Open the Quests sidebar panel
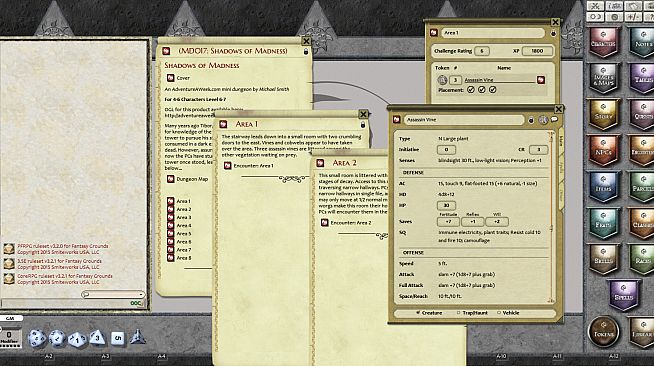Image resolution: width=654 pixels, height=366 pixels. click(x=642, y=114)
